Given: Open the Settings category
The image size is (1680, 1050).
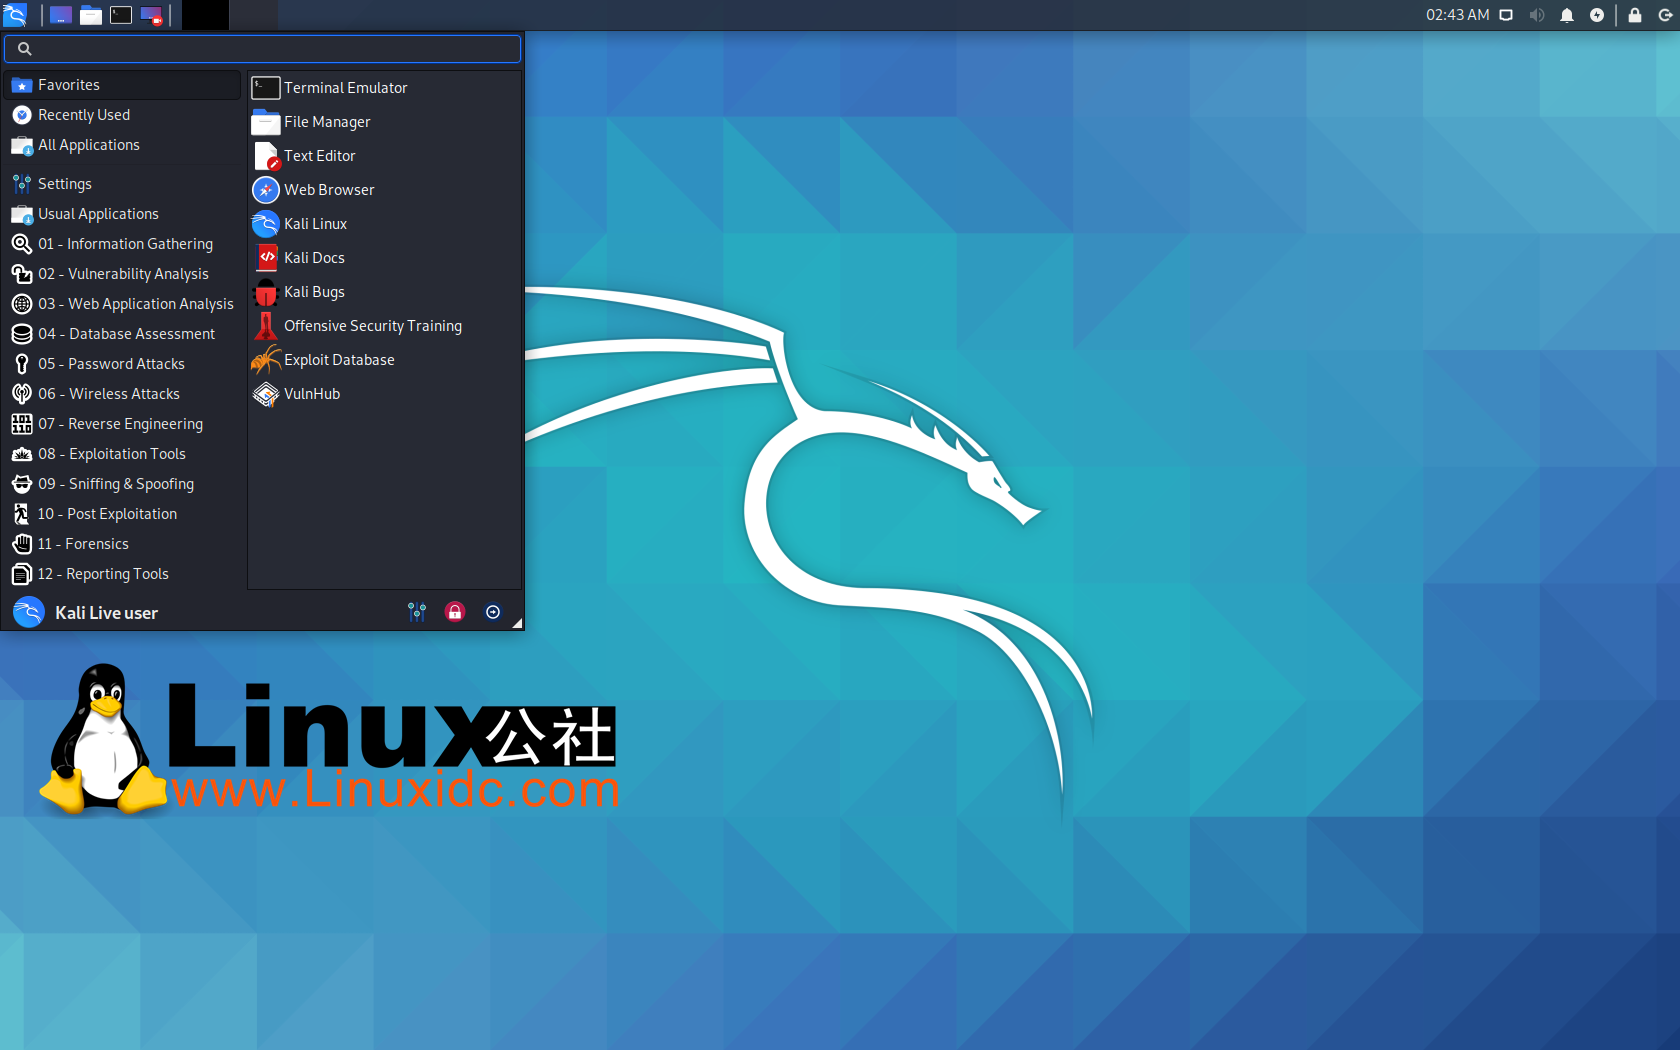Looking at the screenshot, I should point(123,184).
